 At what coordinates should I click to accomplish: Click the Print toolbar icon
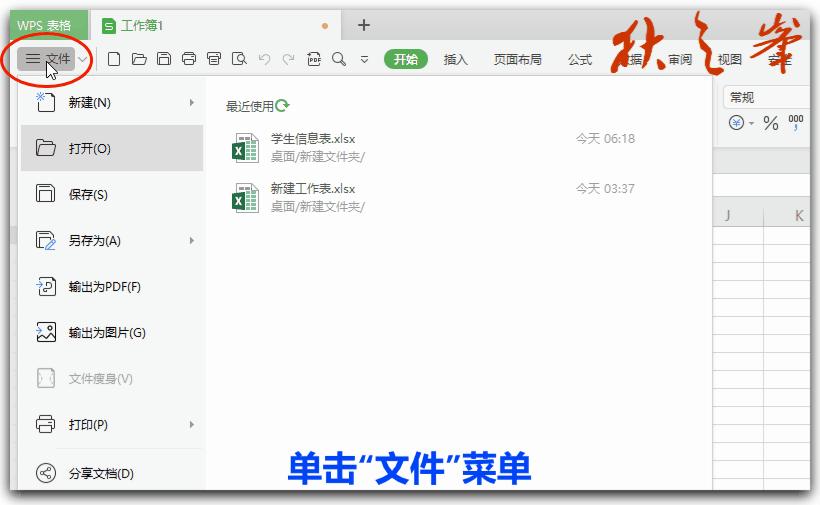point(189,59)
